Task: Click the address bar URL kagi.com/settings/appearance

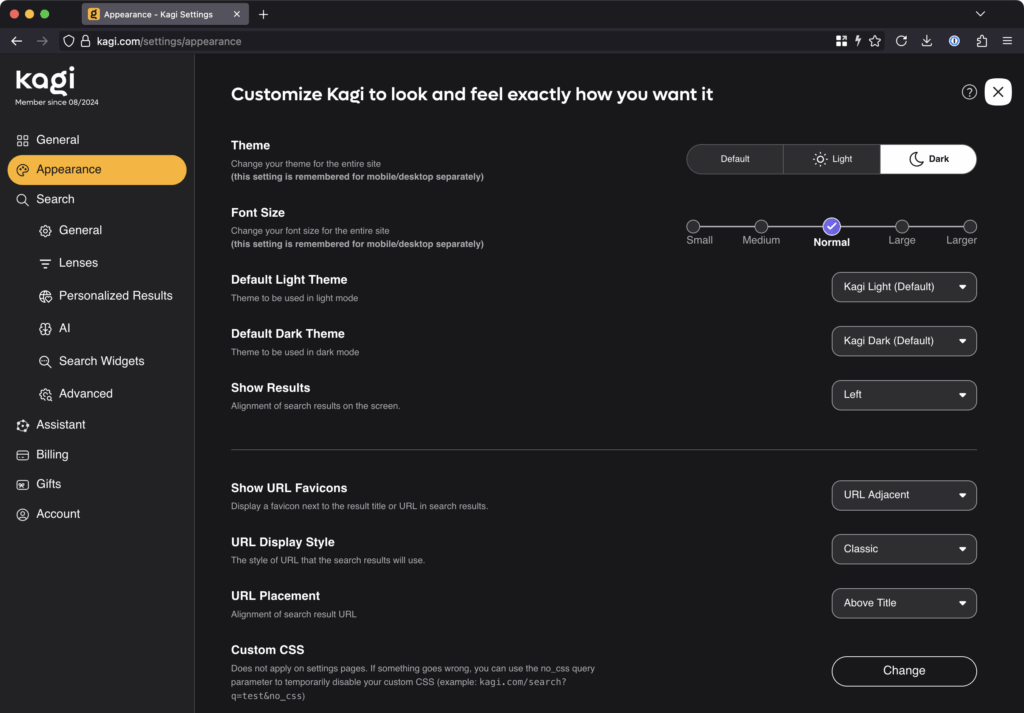Action: click(x=169, y=41)
